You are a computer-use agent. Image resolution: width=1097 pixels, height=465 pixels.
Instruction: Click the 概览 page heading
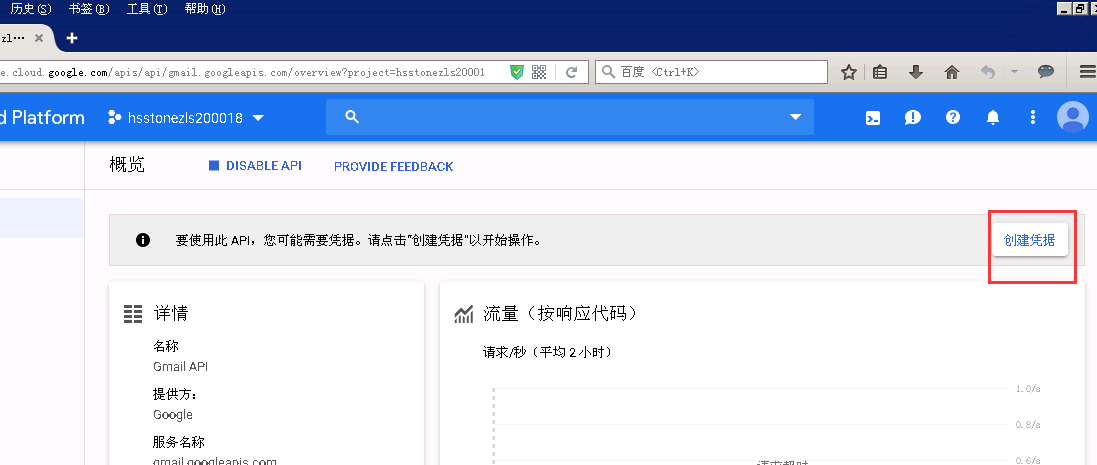click(x=127, y=165)
